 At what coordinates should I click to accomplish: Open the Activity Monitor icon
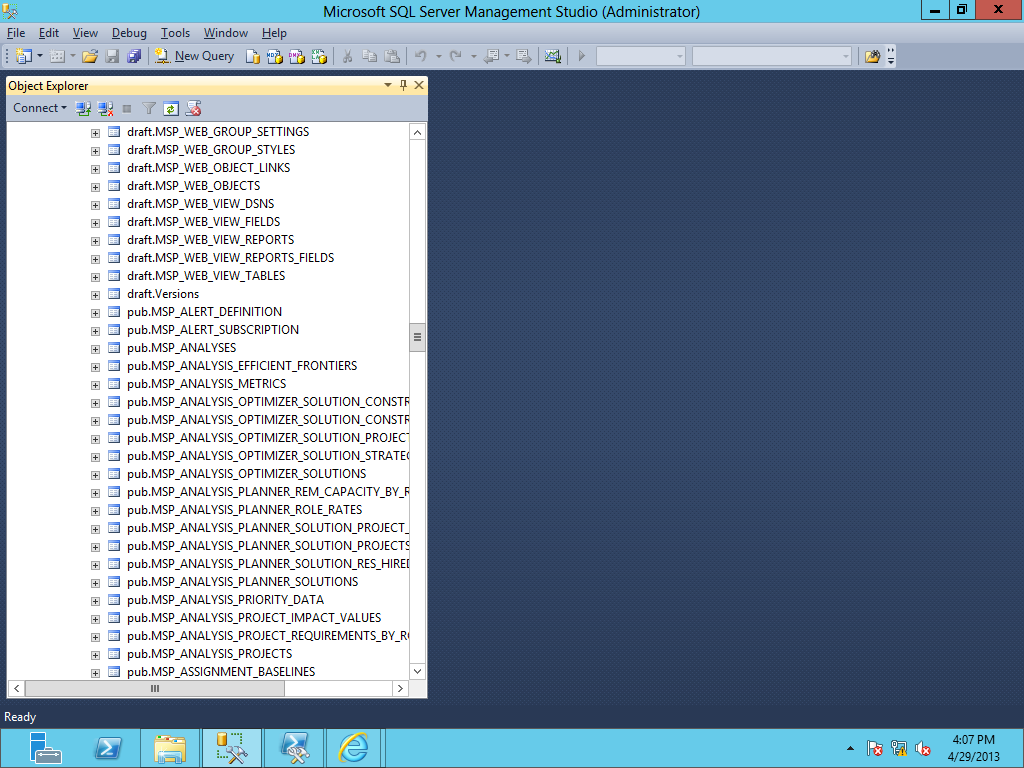[552, 56]
